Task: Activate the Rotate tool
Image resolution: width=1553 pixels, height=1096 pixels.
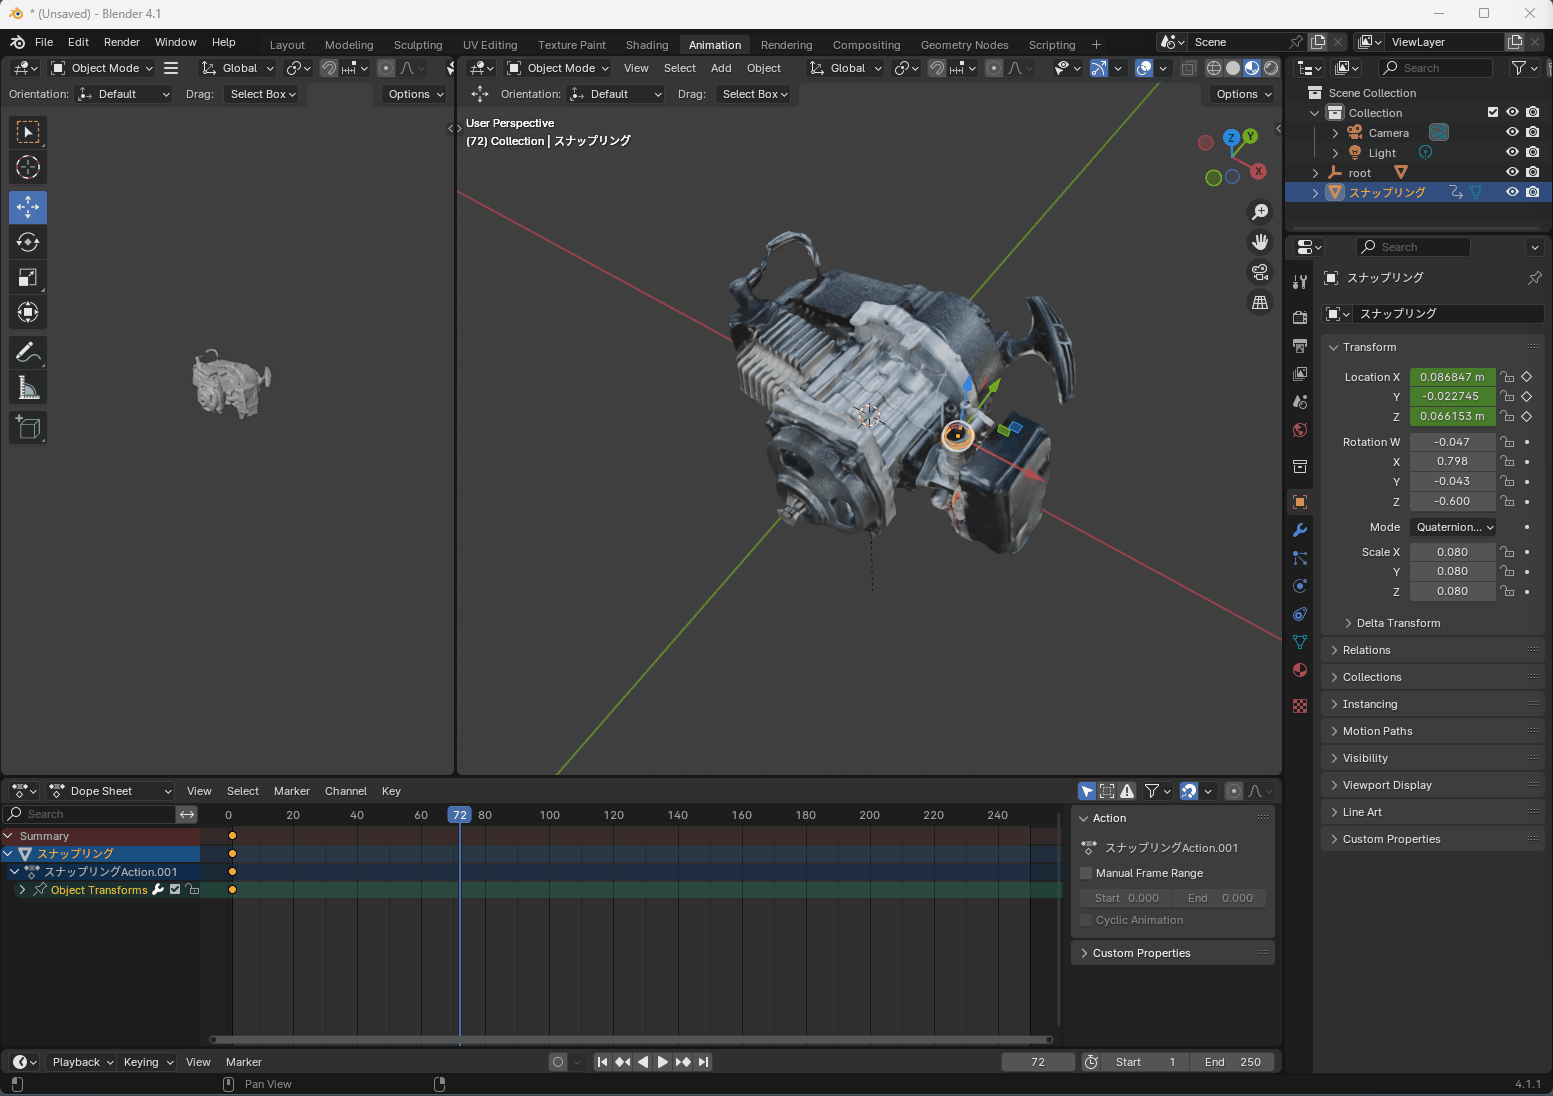Action: pyautogui.click(x=27, y=242)
